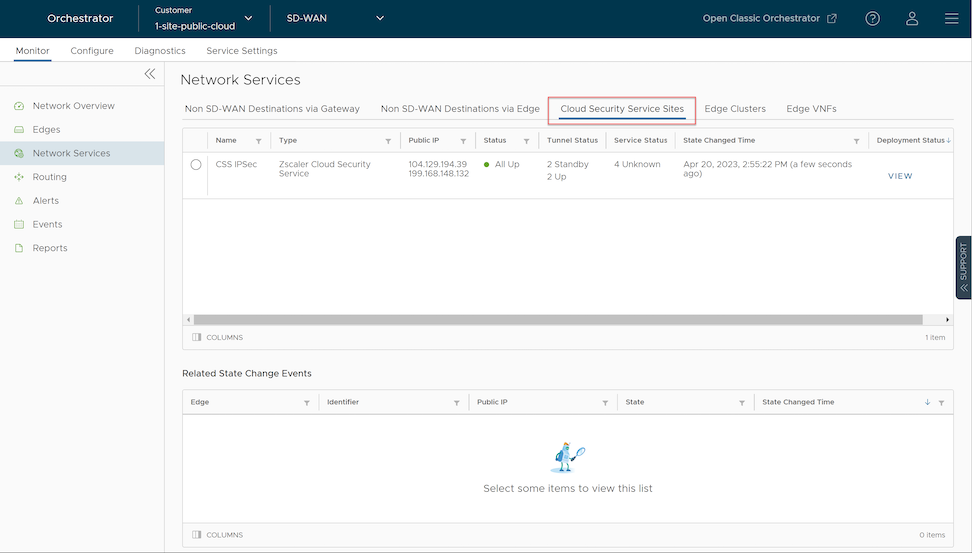This screenshot has width=972, height=553.
Task: Collapse the sidebar with double-chevron icon
Action: pos(150,74)
